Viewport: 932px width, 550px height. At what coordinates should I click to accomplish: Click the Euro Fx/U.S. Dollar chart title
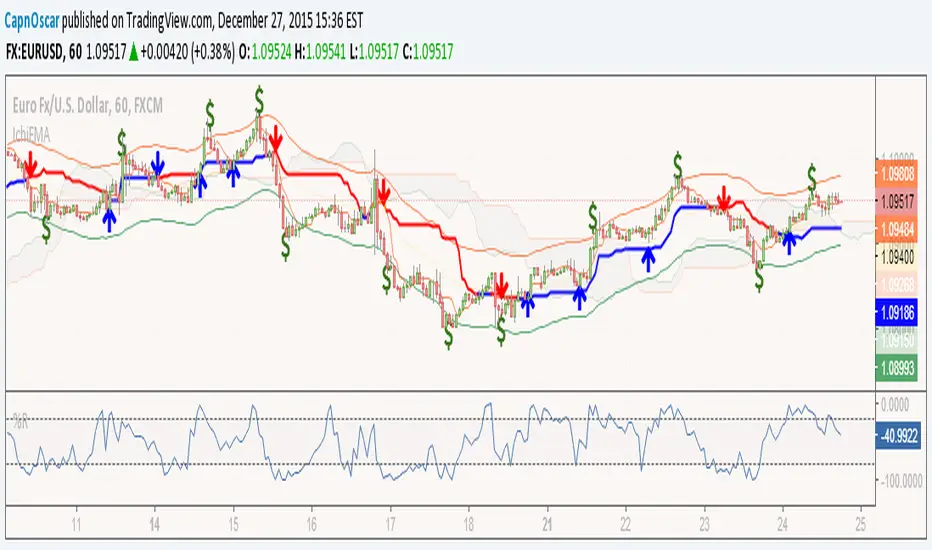87,106
